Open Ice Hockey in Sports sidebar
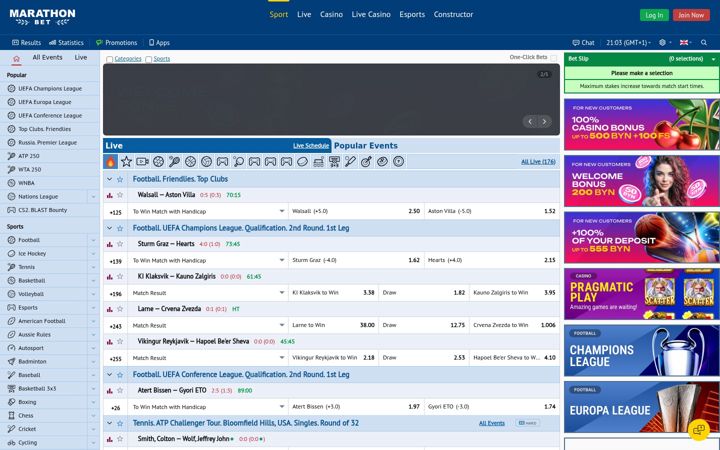Screen dimensions: 720x450 tap(32, 253)
